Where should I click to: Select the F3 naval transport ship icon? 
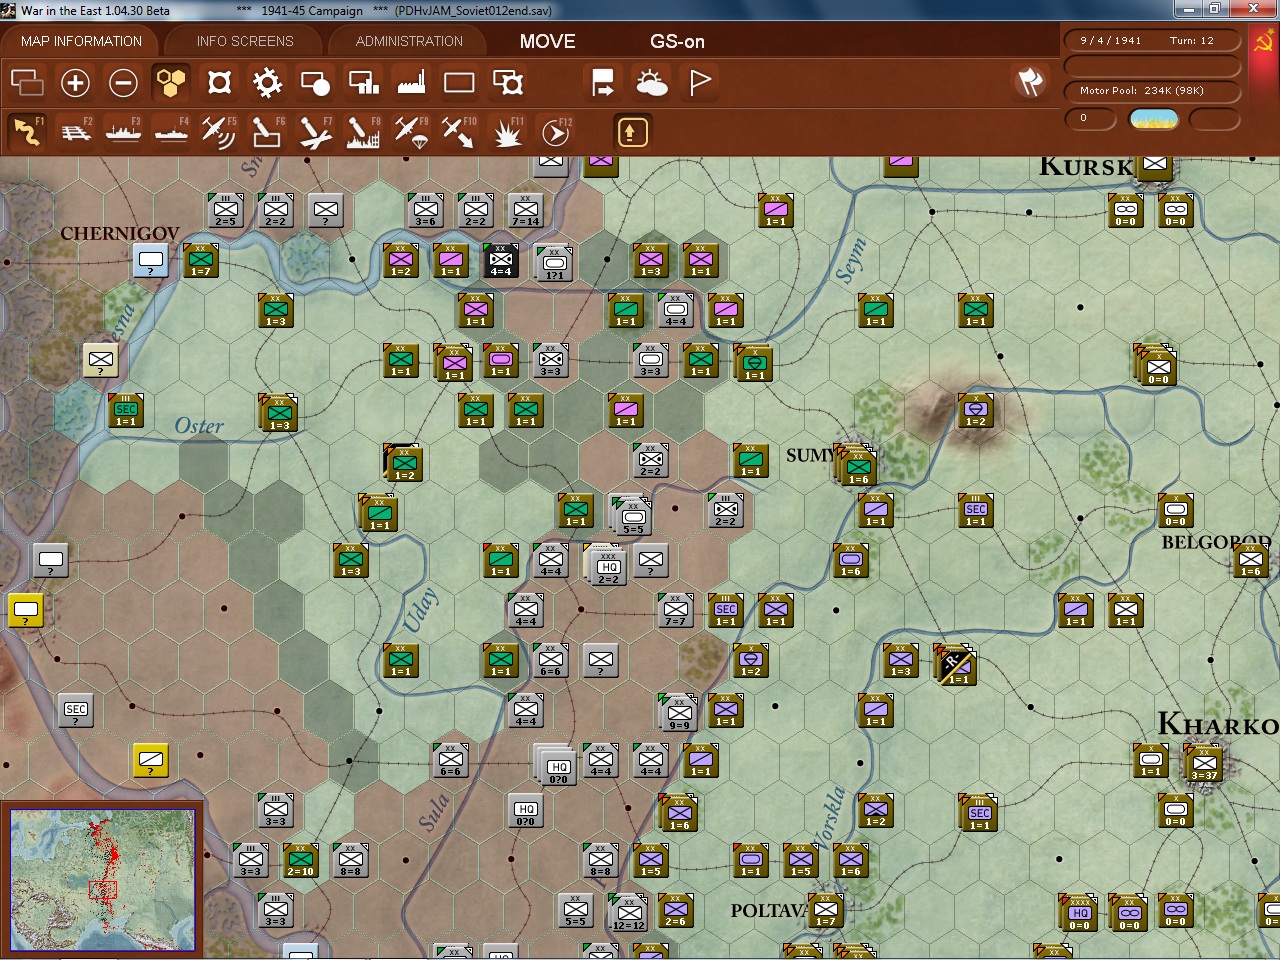point(123,132)
